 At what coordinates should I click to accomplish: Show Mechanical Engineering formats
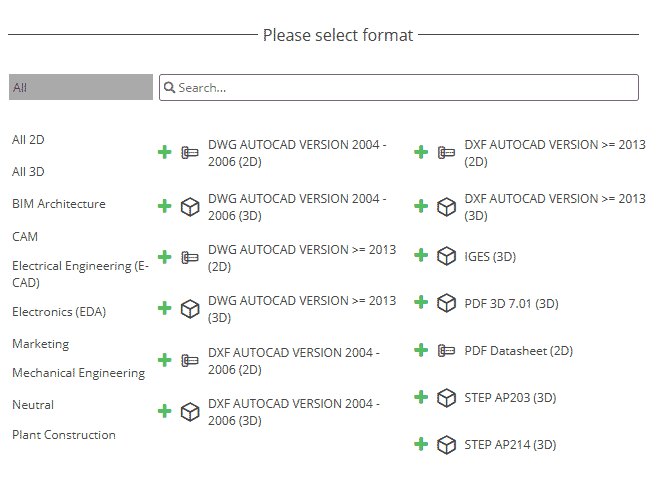pos(79,373)
